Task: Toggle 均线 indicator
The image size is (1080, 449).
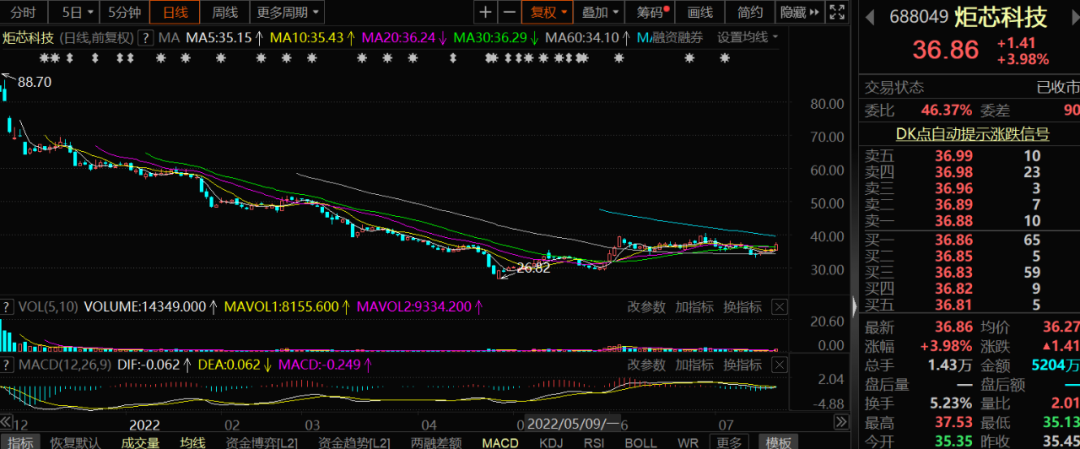Action: (193, 442)
